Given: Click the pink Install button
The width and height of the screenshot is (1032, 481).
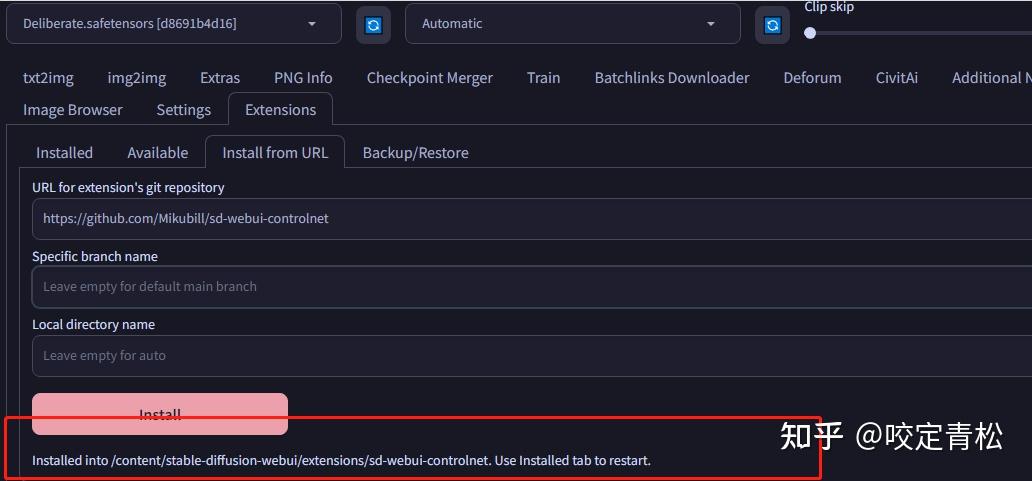Looking at the screenshot, I should [160, 414].
